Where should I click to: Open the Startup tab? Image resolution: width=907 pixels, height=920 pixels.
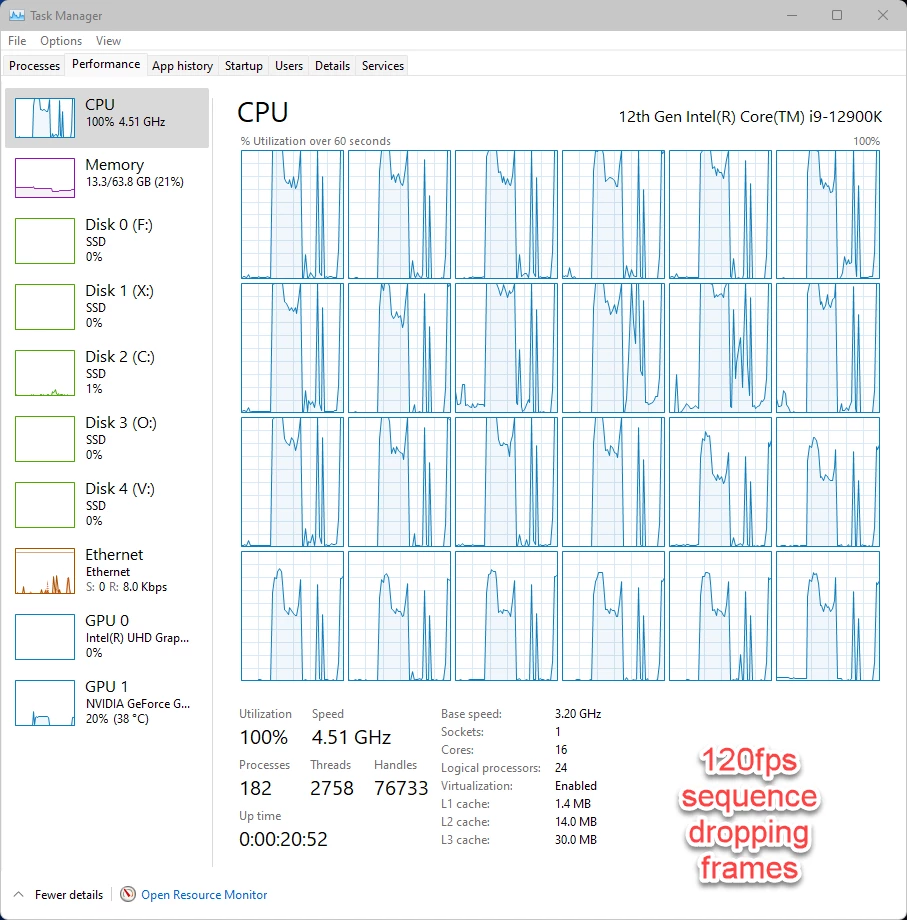tap(243, 66)
